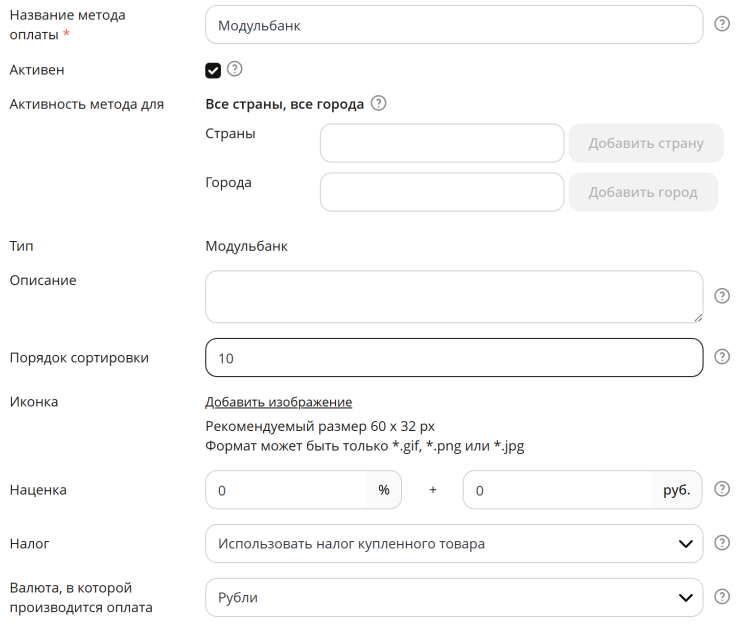The height and width of the screenshot is (626, 740).
Task: Focus the Страны input field
Action: pyautogui.click(x=442, y=143)
